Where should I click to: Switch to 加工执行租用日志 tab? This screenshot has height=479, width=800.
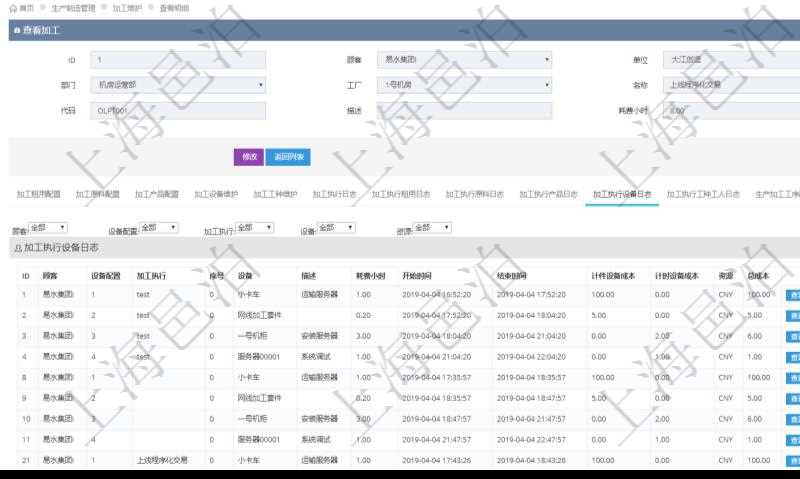click(401, 194)
